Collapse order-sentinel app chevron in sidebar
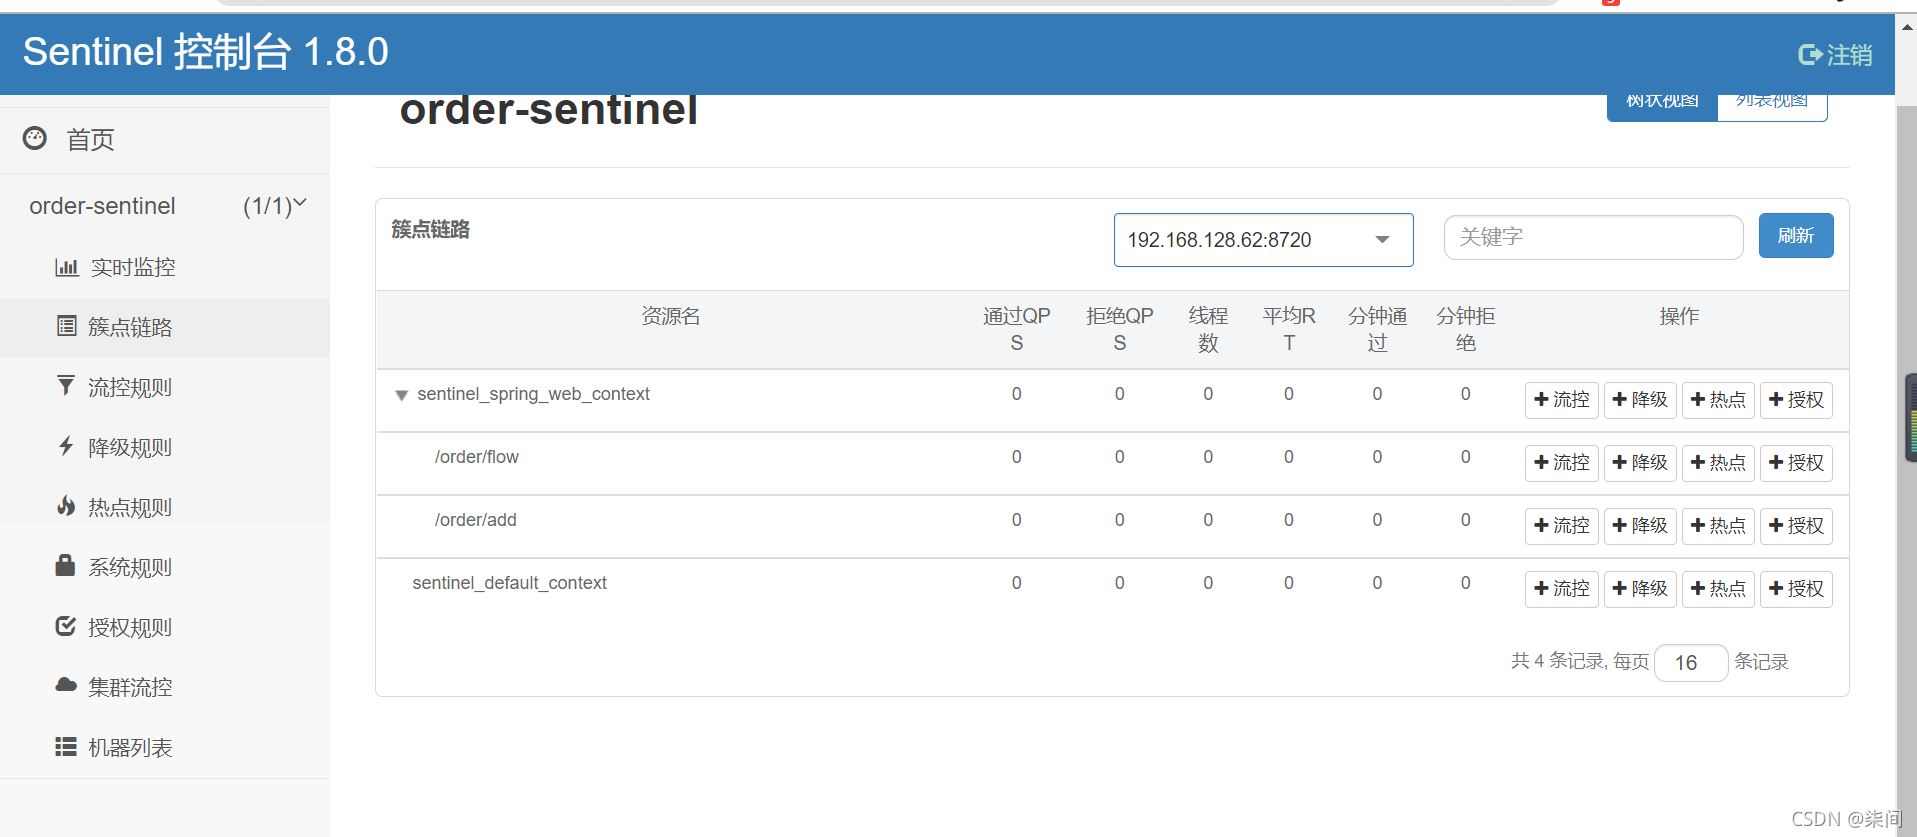This screenshot has width=1917, height=837. (x=300, y=203)
